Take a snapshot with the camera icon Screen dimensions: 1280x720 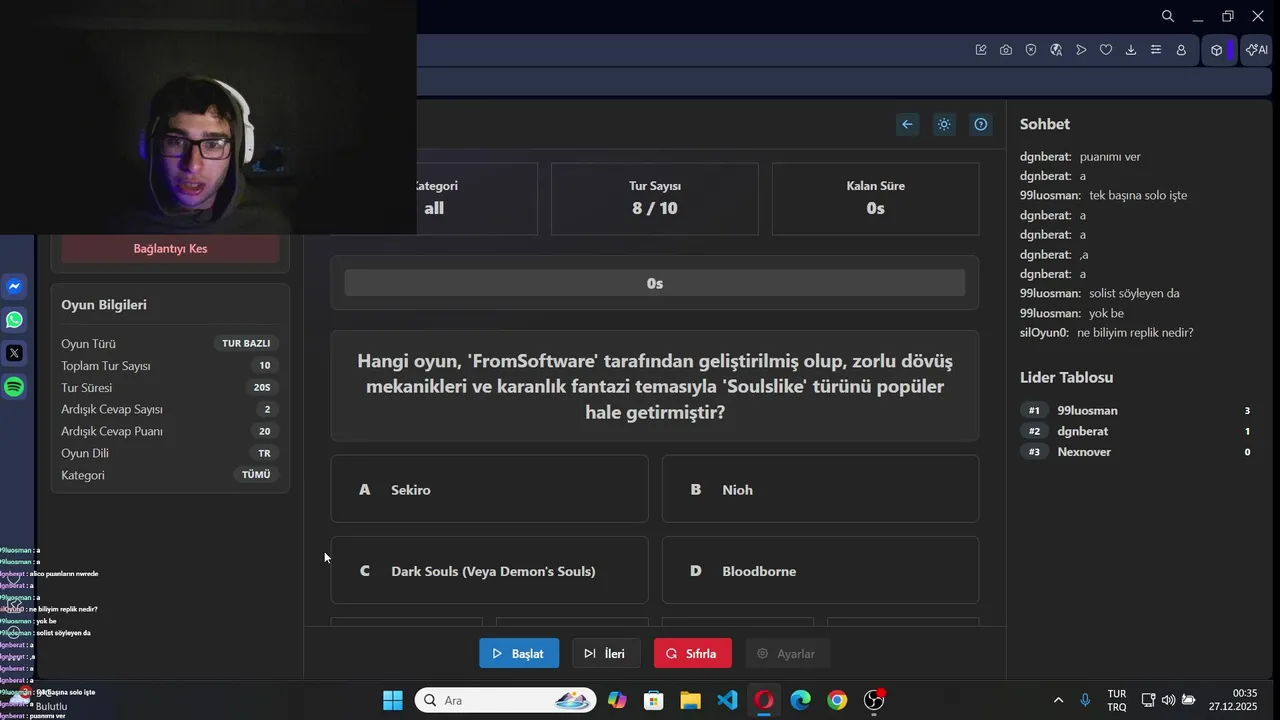click(x=1006, y=50)
